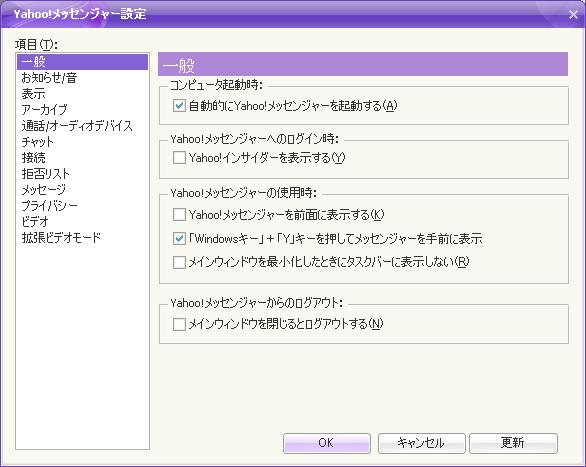Open the アーカイブ settings page
The image size is (586, 467).
82,110
